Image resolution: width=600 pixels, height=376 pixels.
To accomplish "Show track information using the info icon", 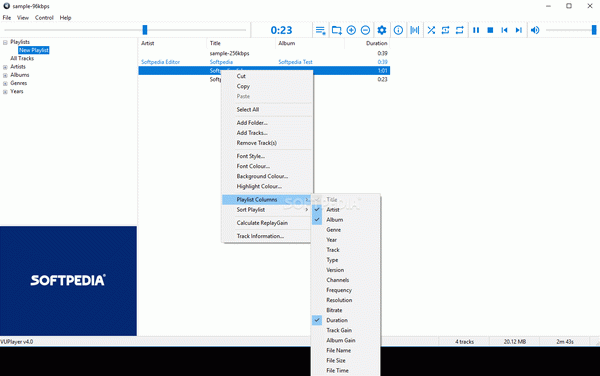I will coord(398,30).
